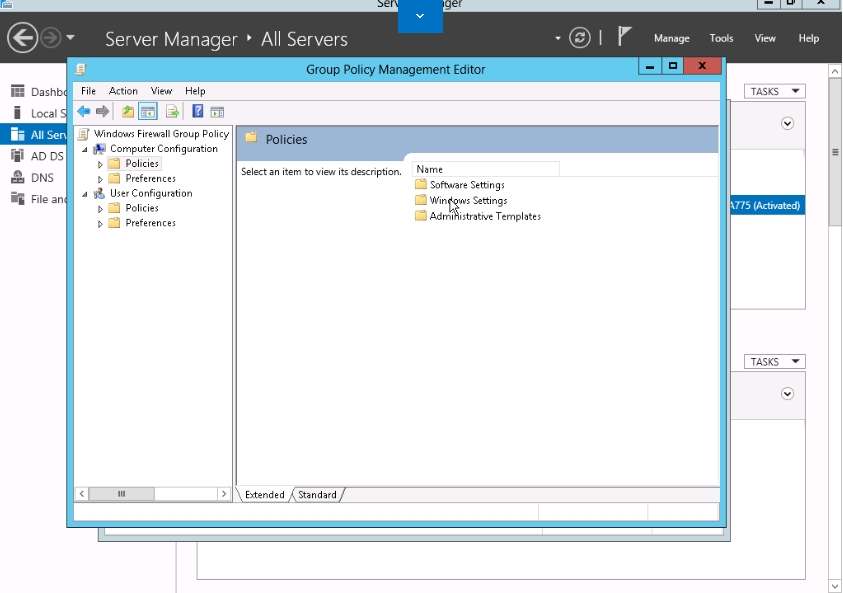The image size is (843, 593).
Task: Click the Name column header
Action: click(486, 169)
